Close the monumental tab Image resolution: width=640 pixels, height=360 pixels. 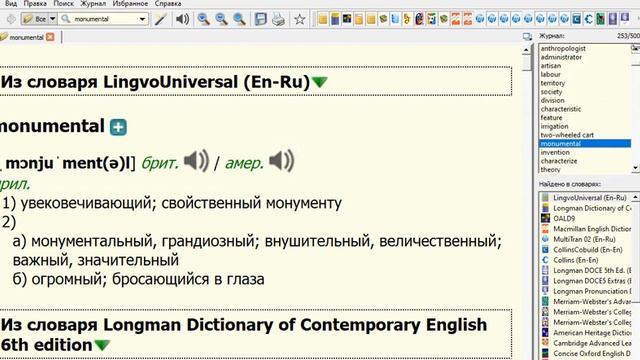(x=50, y=37)
